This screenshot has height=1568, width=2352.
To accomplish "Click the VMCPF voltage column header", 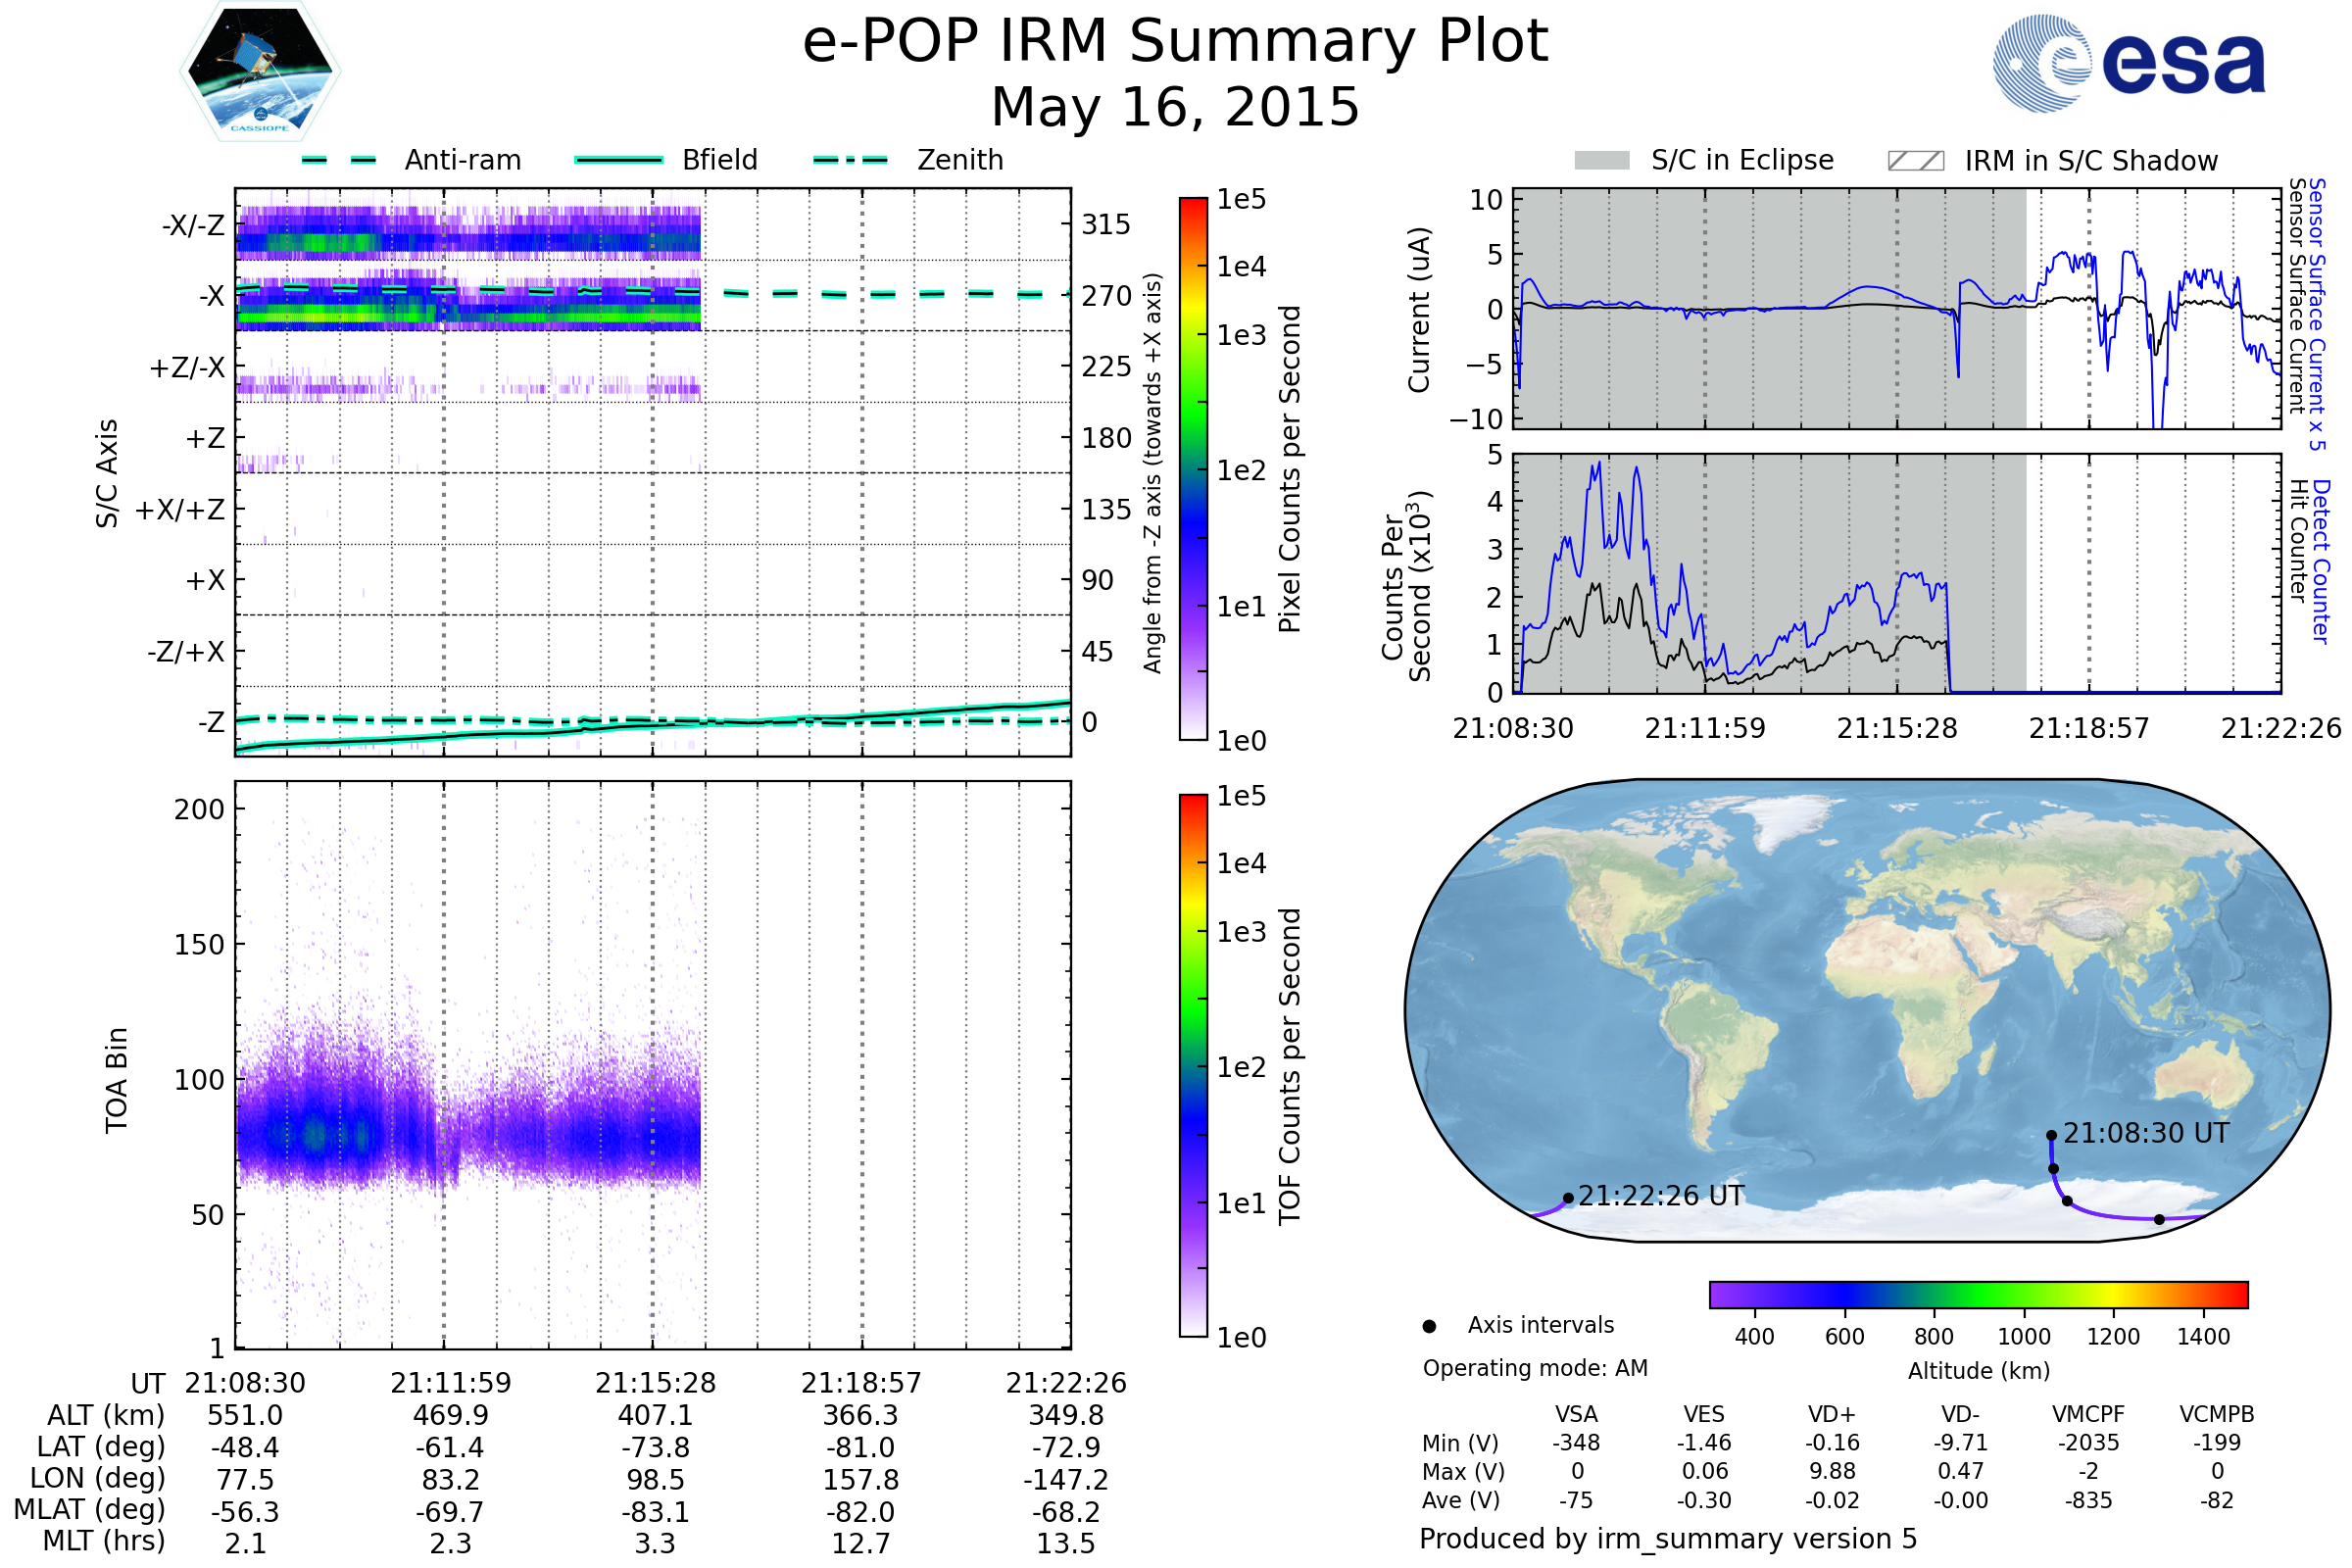I will pyautogui.click(x=2088, y=1414).
